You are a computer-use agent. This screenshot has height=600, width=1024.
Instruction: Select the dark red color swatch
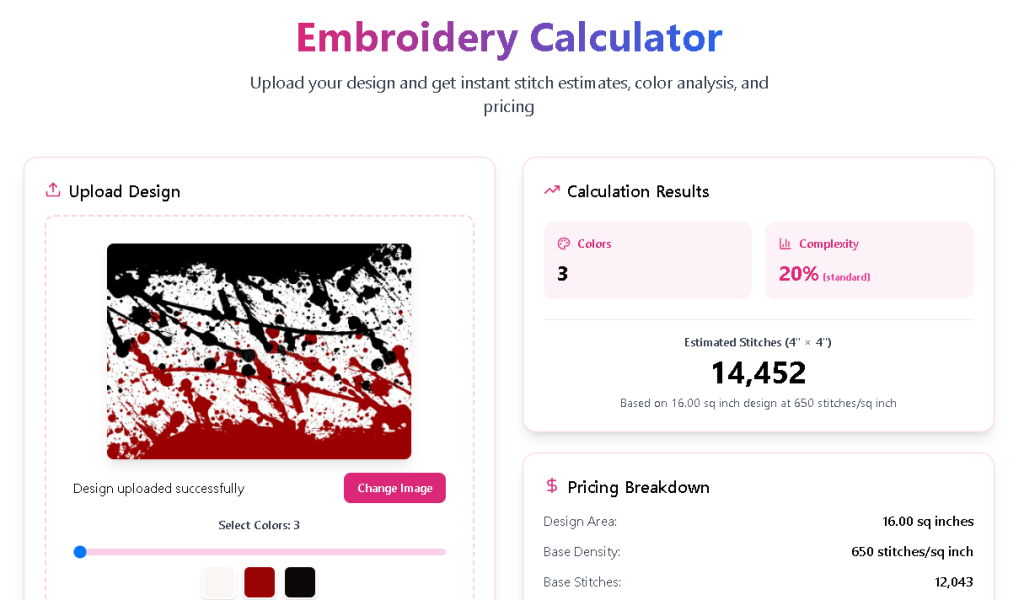tap(259, 582)
